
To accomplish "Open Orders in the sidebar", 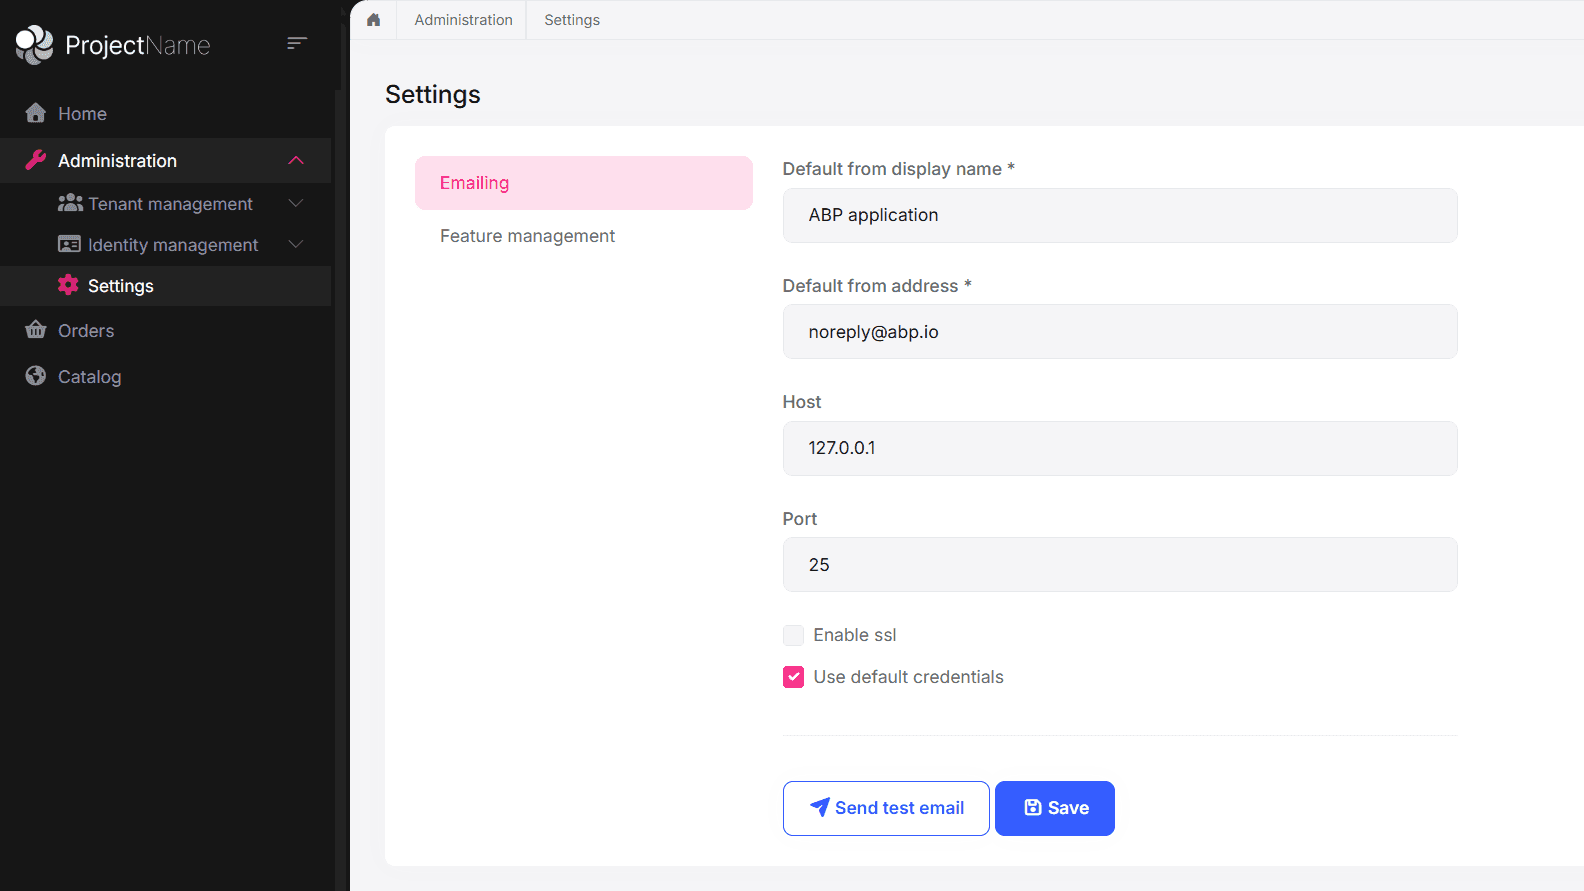I will [166, 331].
